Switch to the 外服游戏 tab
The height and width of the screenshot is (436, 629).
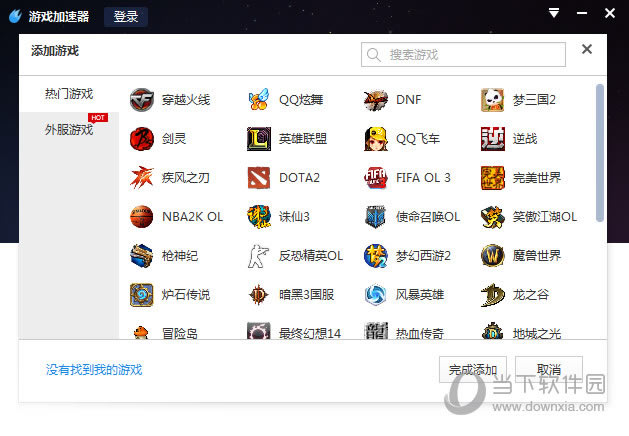pyautogui.click(x=69, y=130)
